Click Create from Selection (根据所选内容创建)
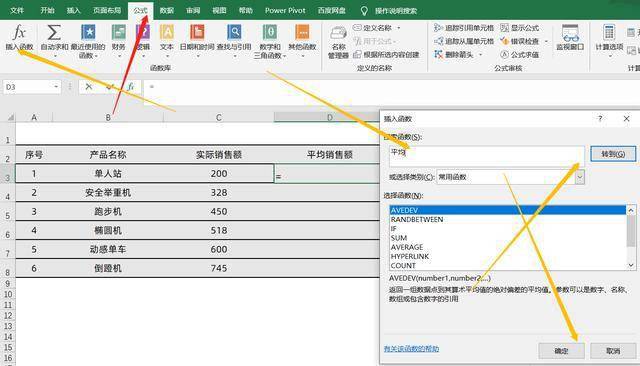 coord(386,54)
